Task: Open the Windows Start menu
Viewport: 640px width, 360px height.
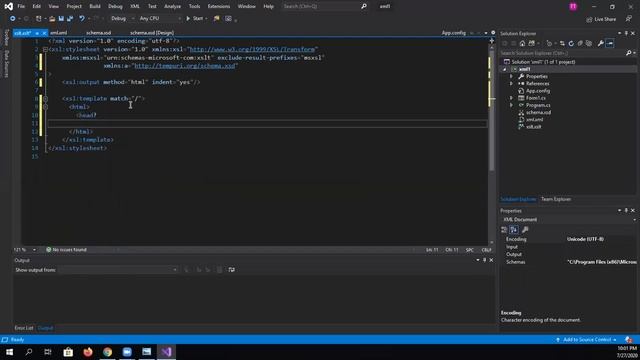Action: click(9, 352)
